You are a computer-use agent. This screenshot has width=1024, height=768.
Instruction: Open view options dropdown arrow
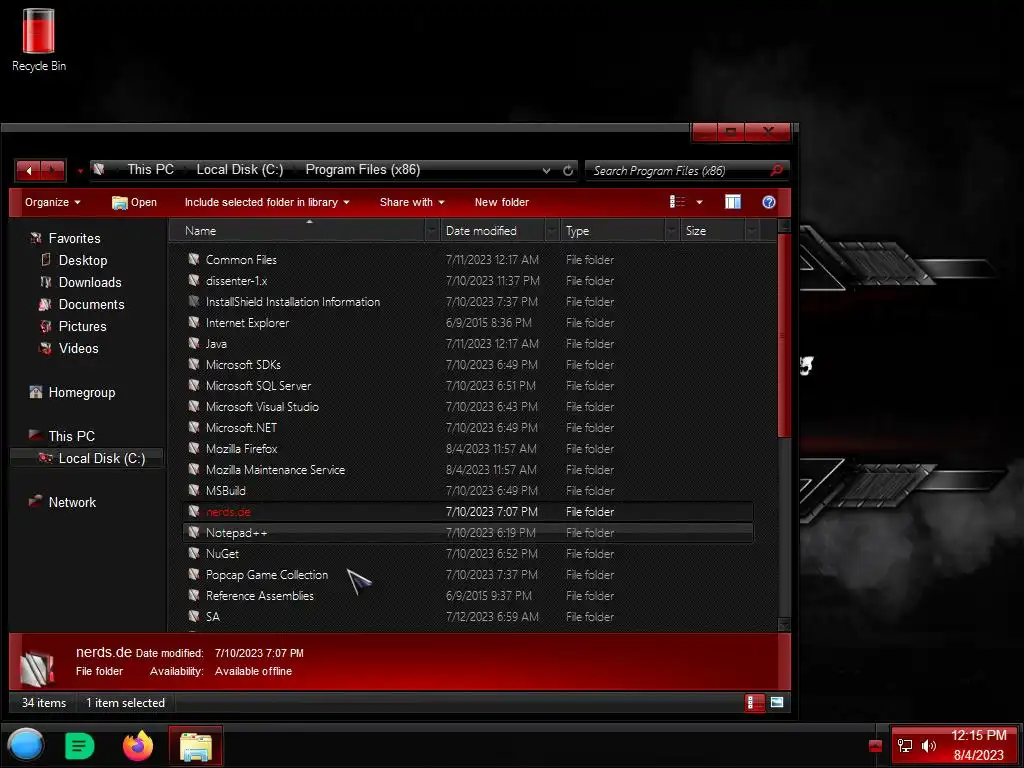(699, 202)
